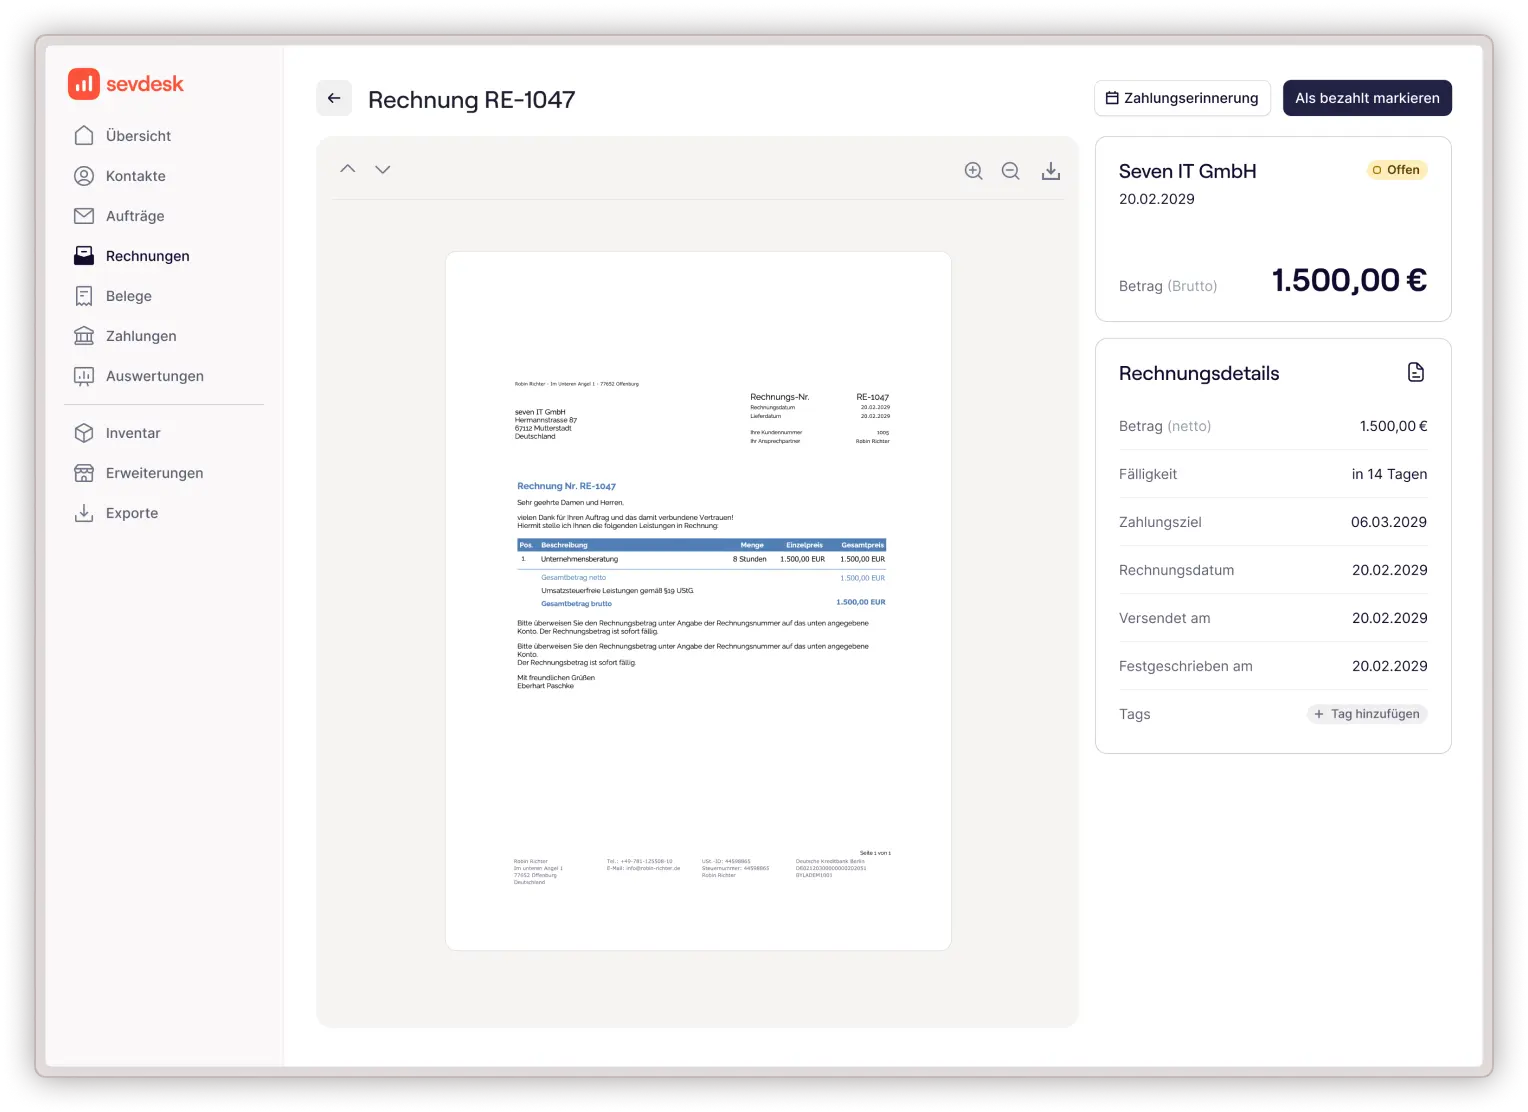Screen dimensions: 1528x1112
Task: Add a tag with Tag hinzufügen
Action: pyautogui.click(x=1367, y=714)
